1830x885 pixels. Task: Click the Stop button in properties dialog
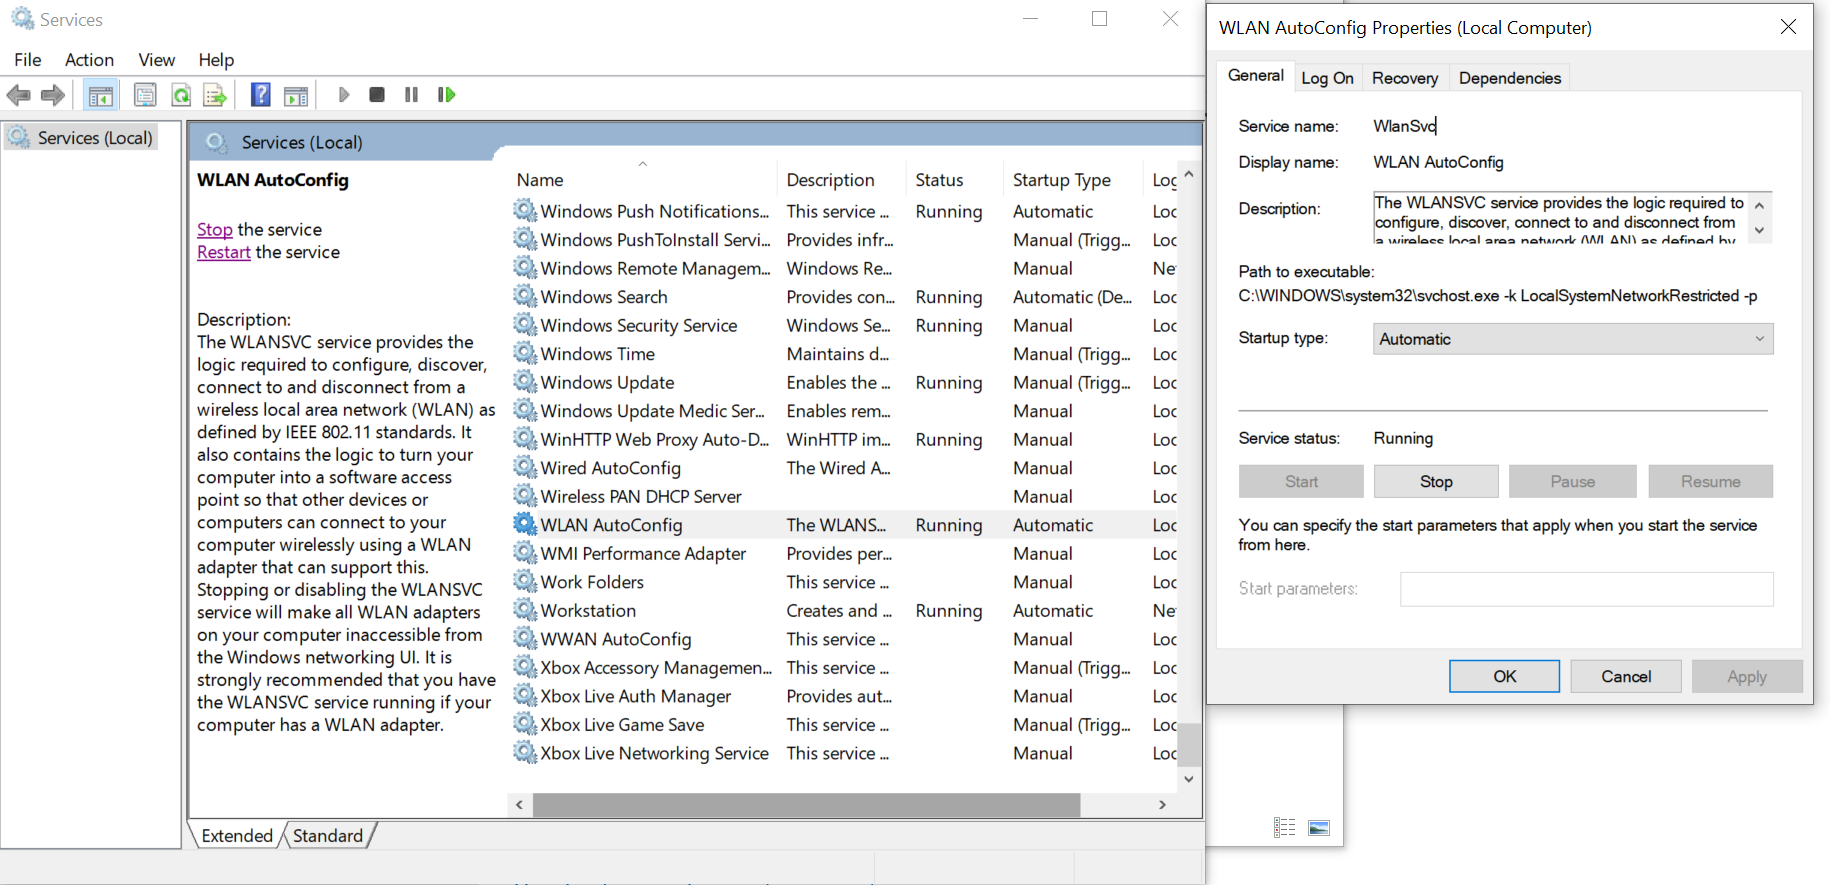tap(1436, 481)
